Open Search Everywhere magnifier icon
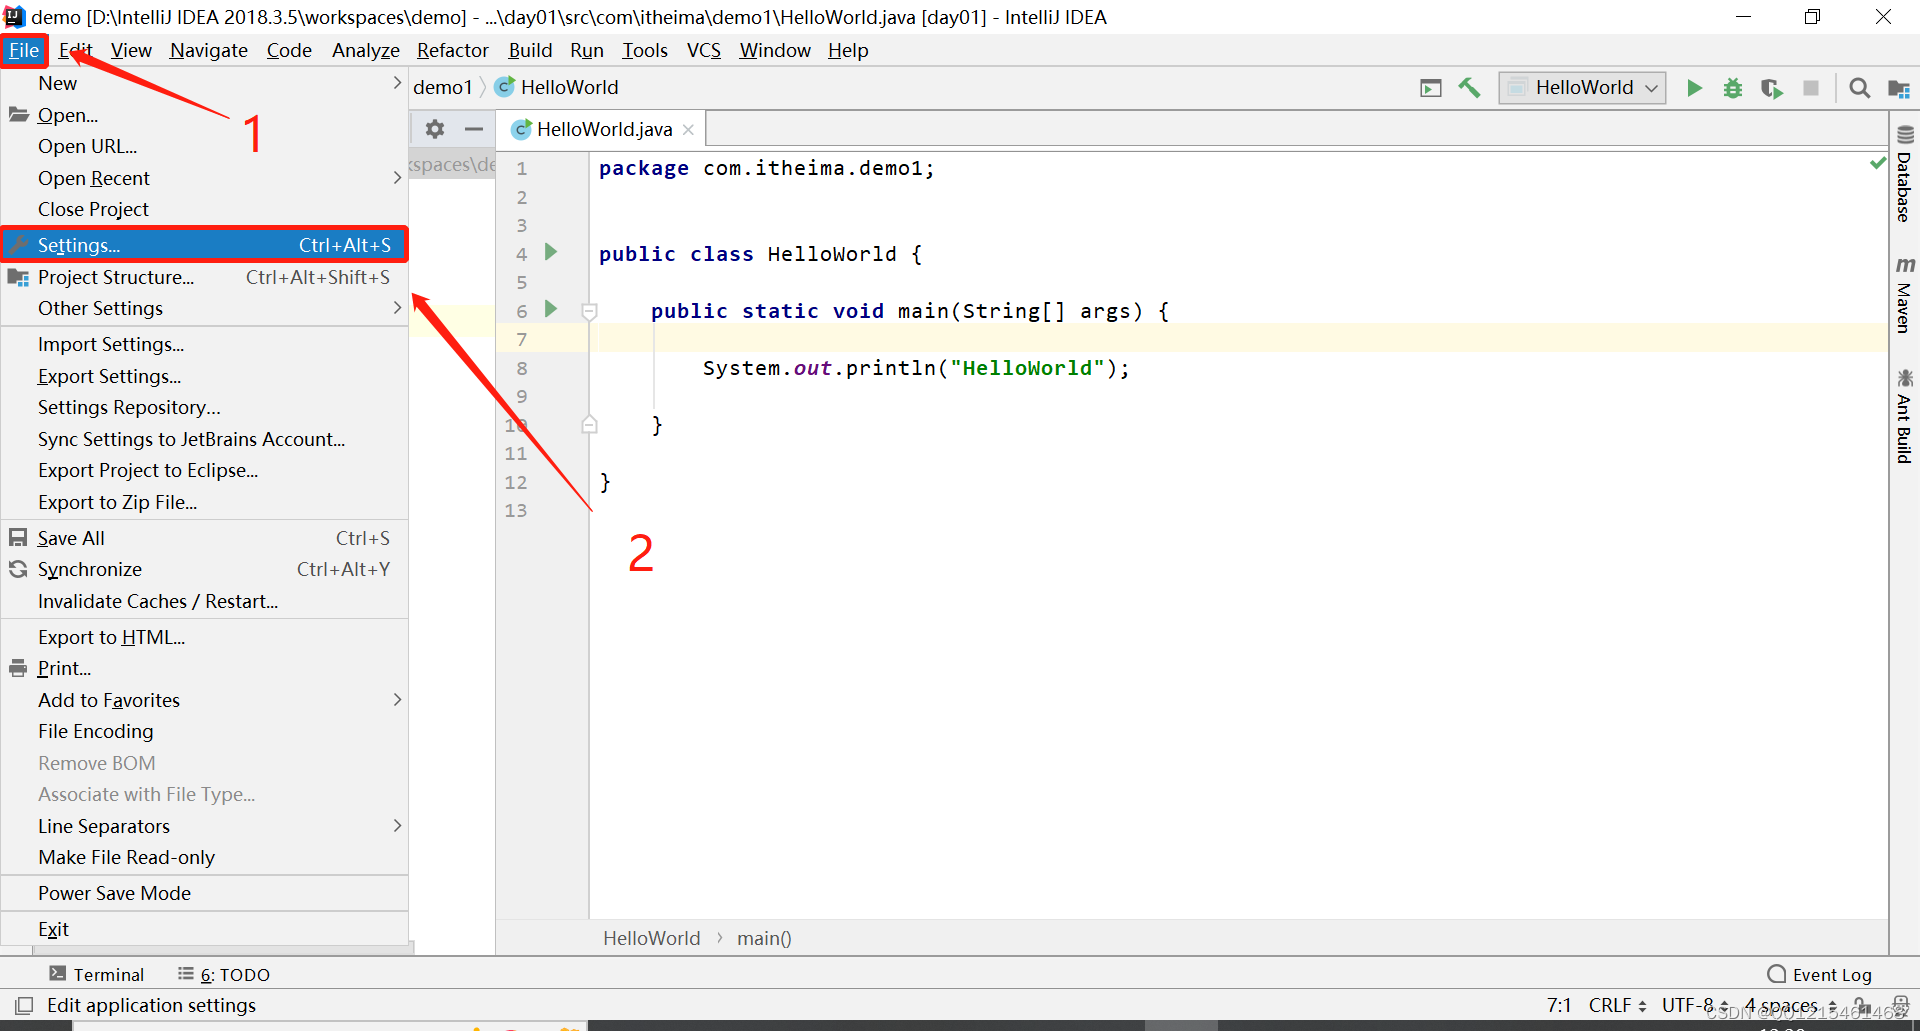The image size is (1920, 1031). [x=1860, y=88]
